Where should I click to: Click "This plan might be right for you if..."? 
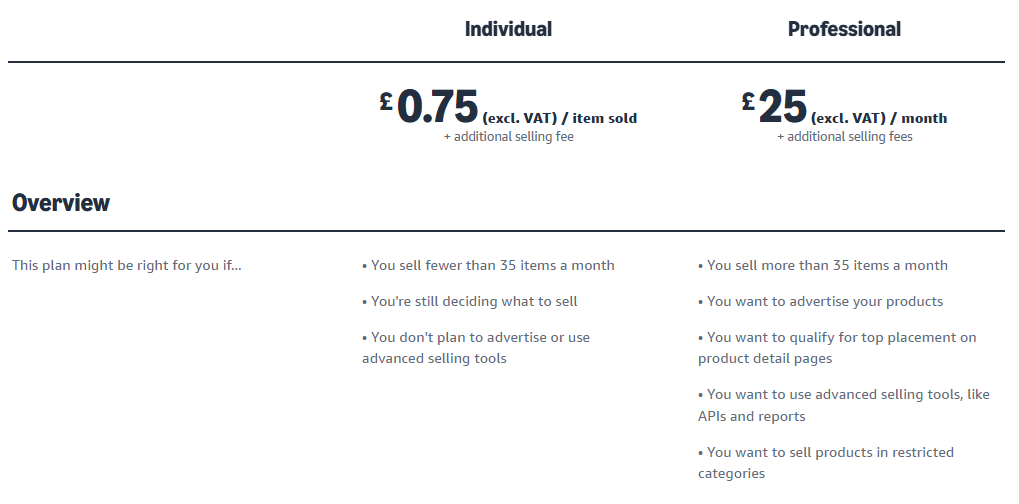pyautogui.click(x=126, y=265)
